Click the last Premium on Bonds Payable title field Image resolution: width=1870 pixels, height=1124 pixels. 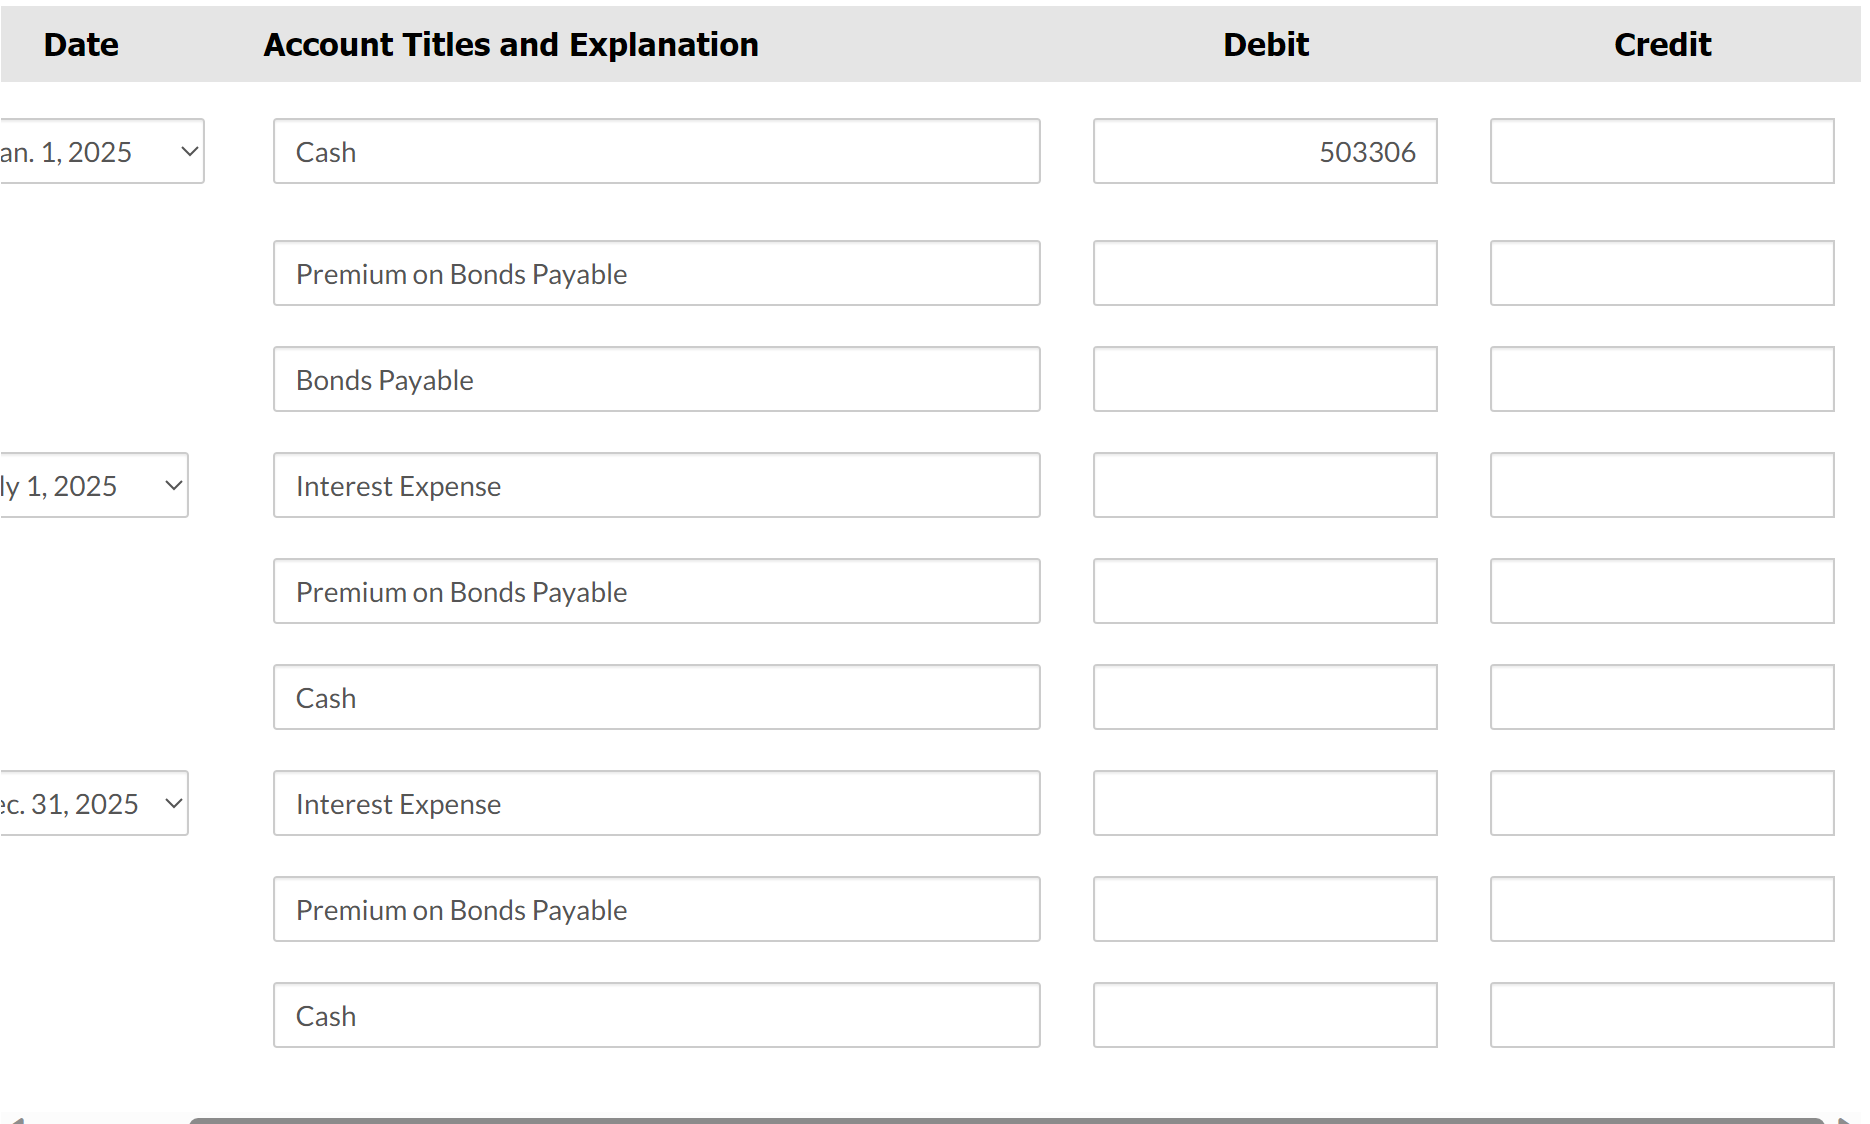pyautogui.click(x=657, y=909)
